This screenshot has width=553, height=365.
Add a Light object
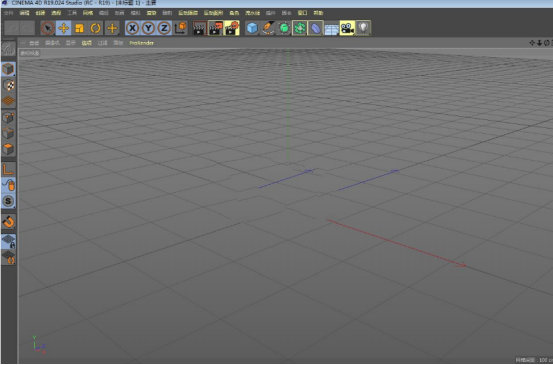[x=363, y=28]
